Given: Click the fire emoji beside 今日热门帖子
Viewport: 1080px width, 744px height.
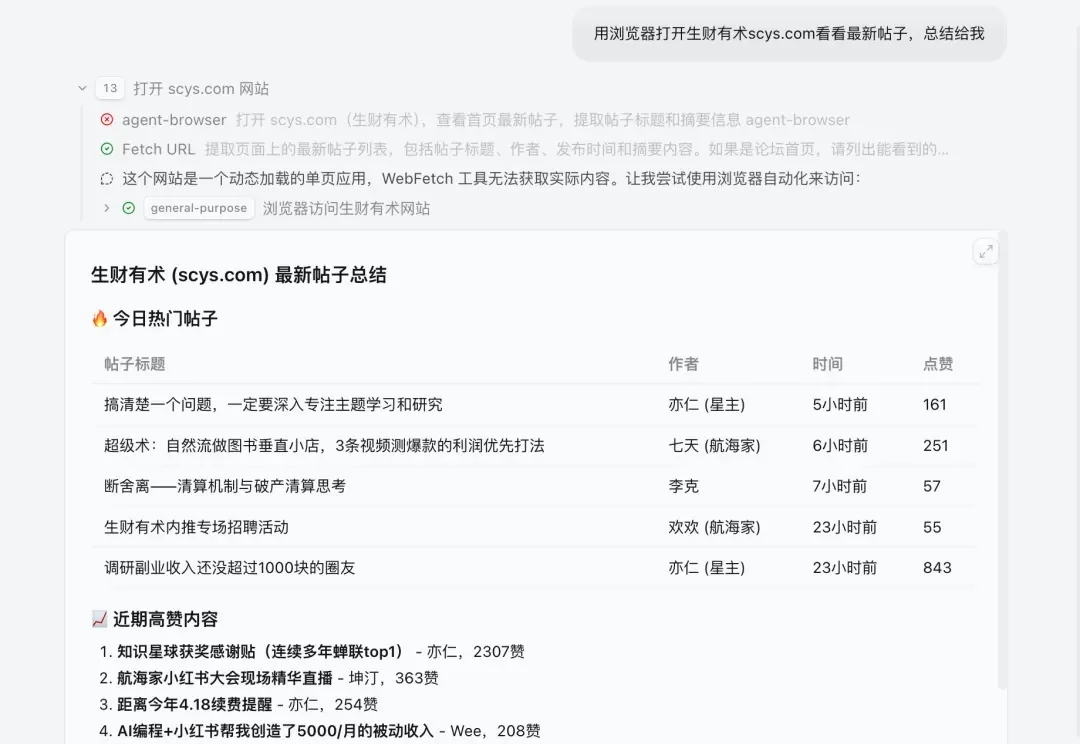Looking at the screenshot, I should (99, 318).
